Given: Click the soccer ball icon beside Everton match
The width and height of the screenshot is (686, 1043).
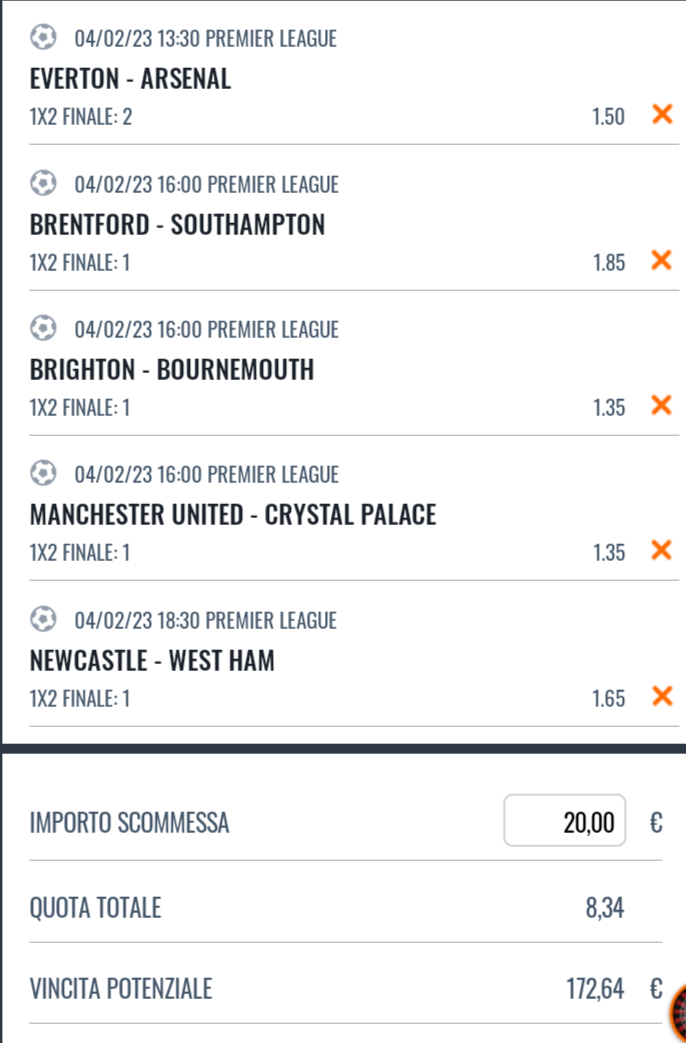Looking at the screenshot, I should 43,38.
